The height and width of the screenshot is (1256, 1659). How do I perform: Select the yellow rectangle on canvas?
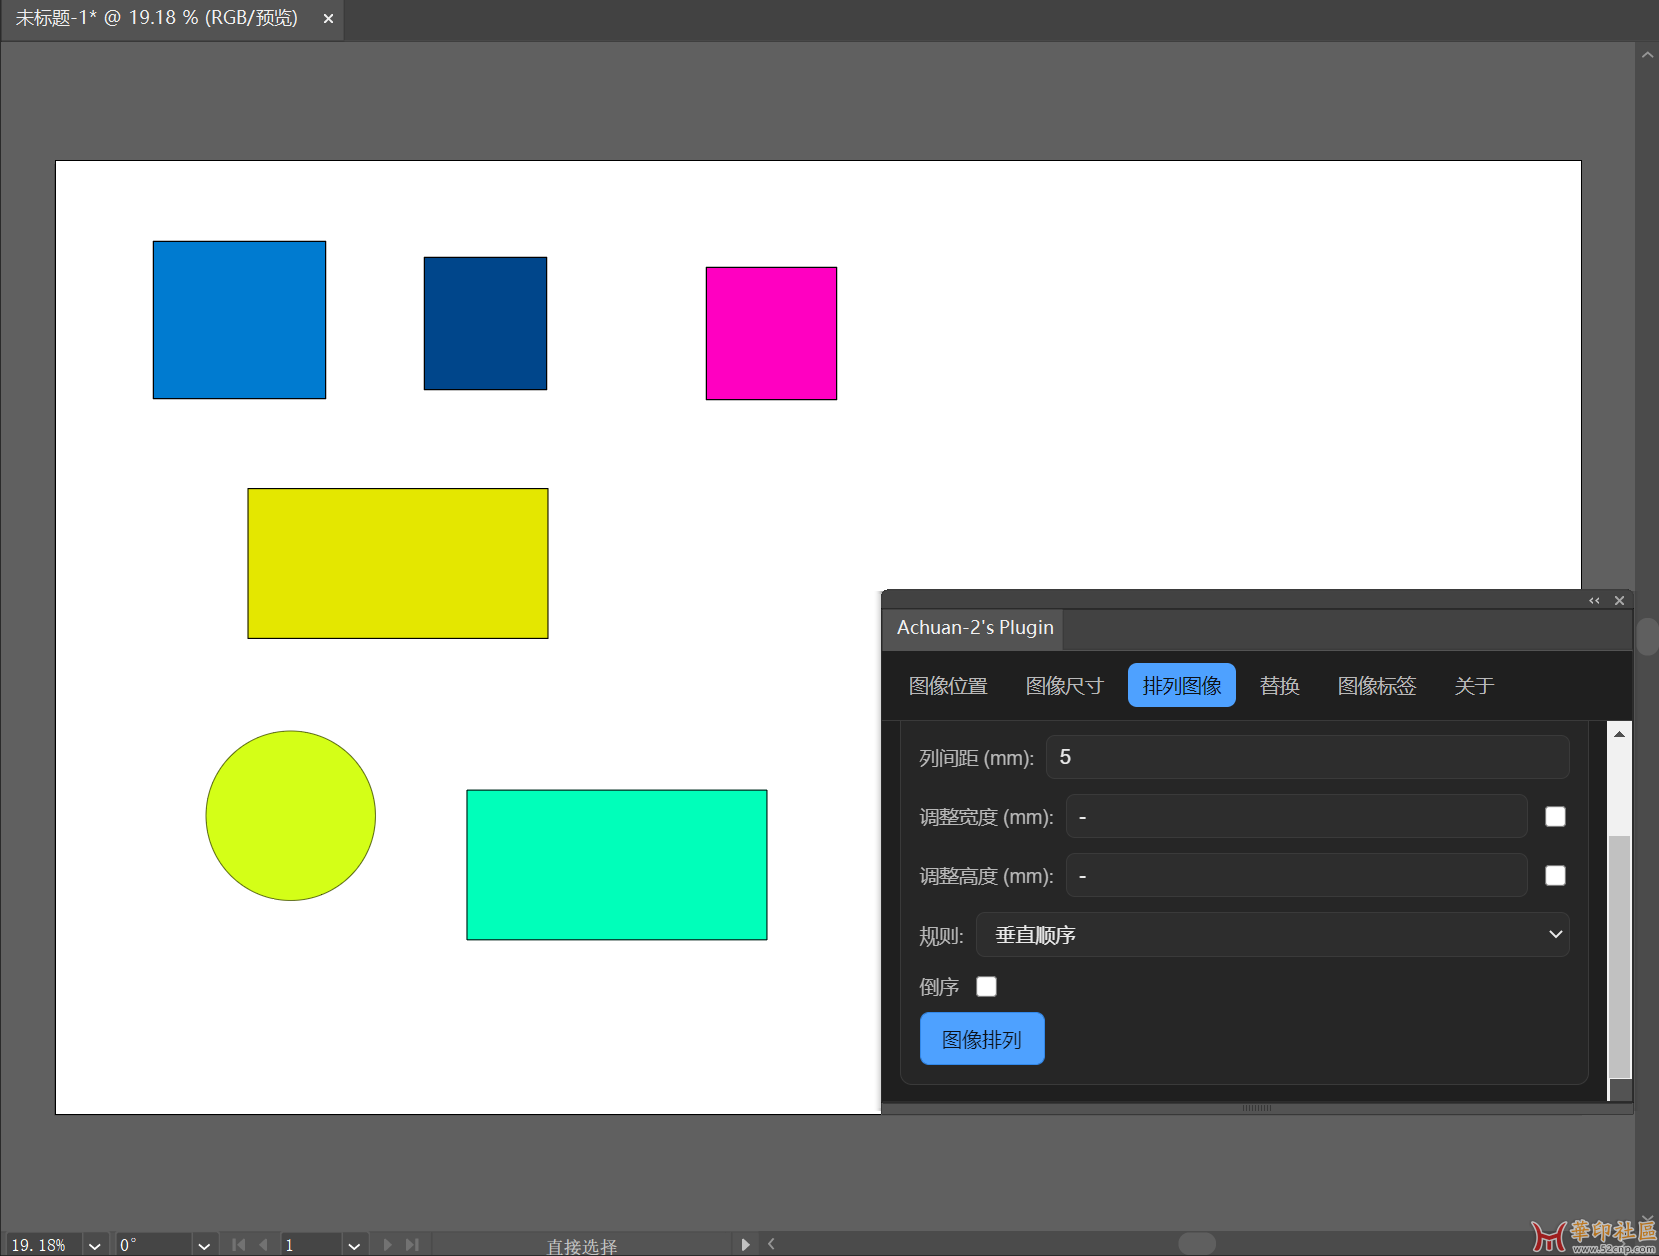(x=398, y=563)
